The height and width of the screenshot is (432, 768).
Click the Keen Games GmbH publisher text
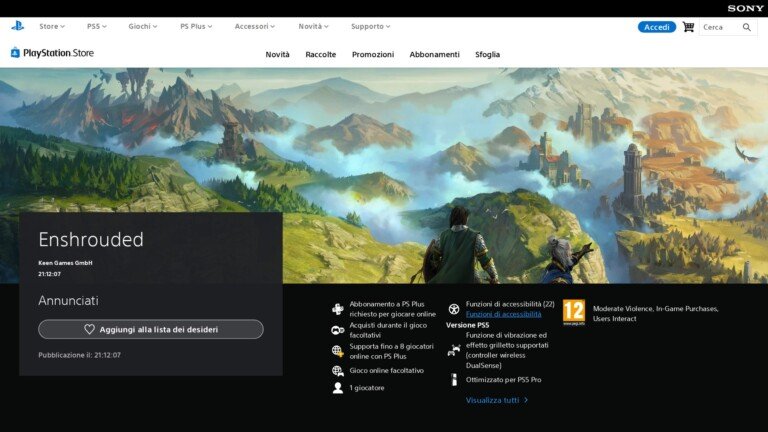65,263
